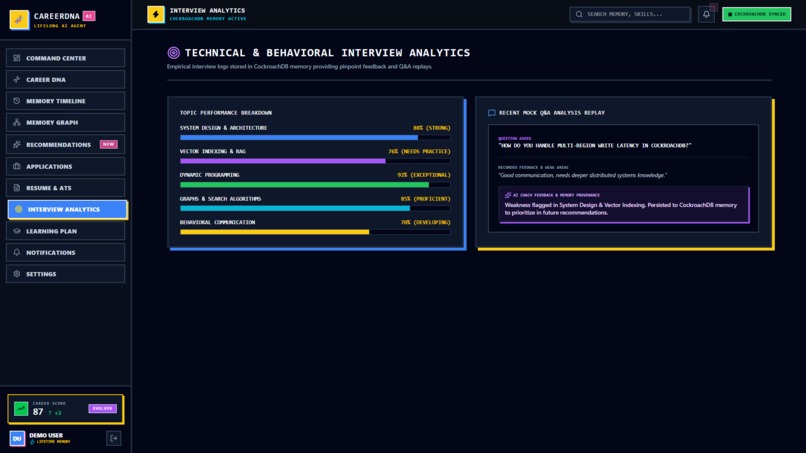This screenshot has height=453, width=806.
Task: Click the AI coach feedback purple card
Action: [624, 205]
